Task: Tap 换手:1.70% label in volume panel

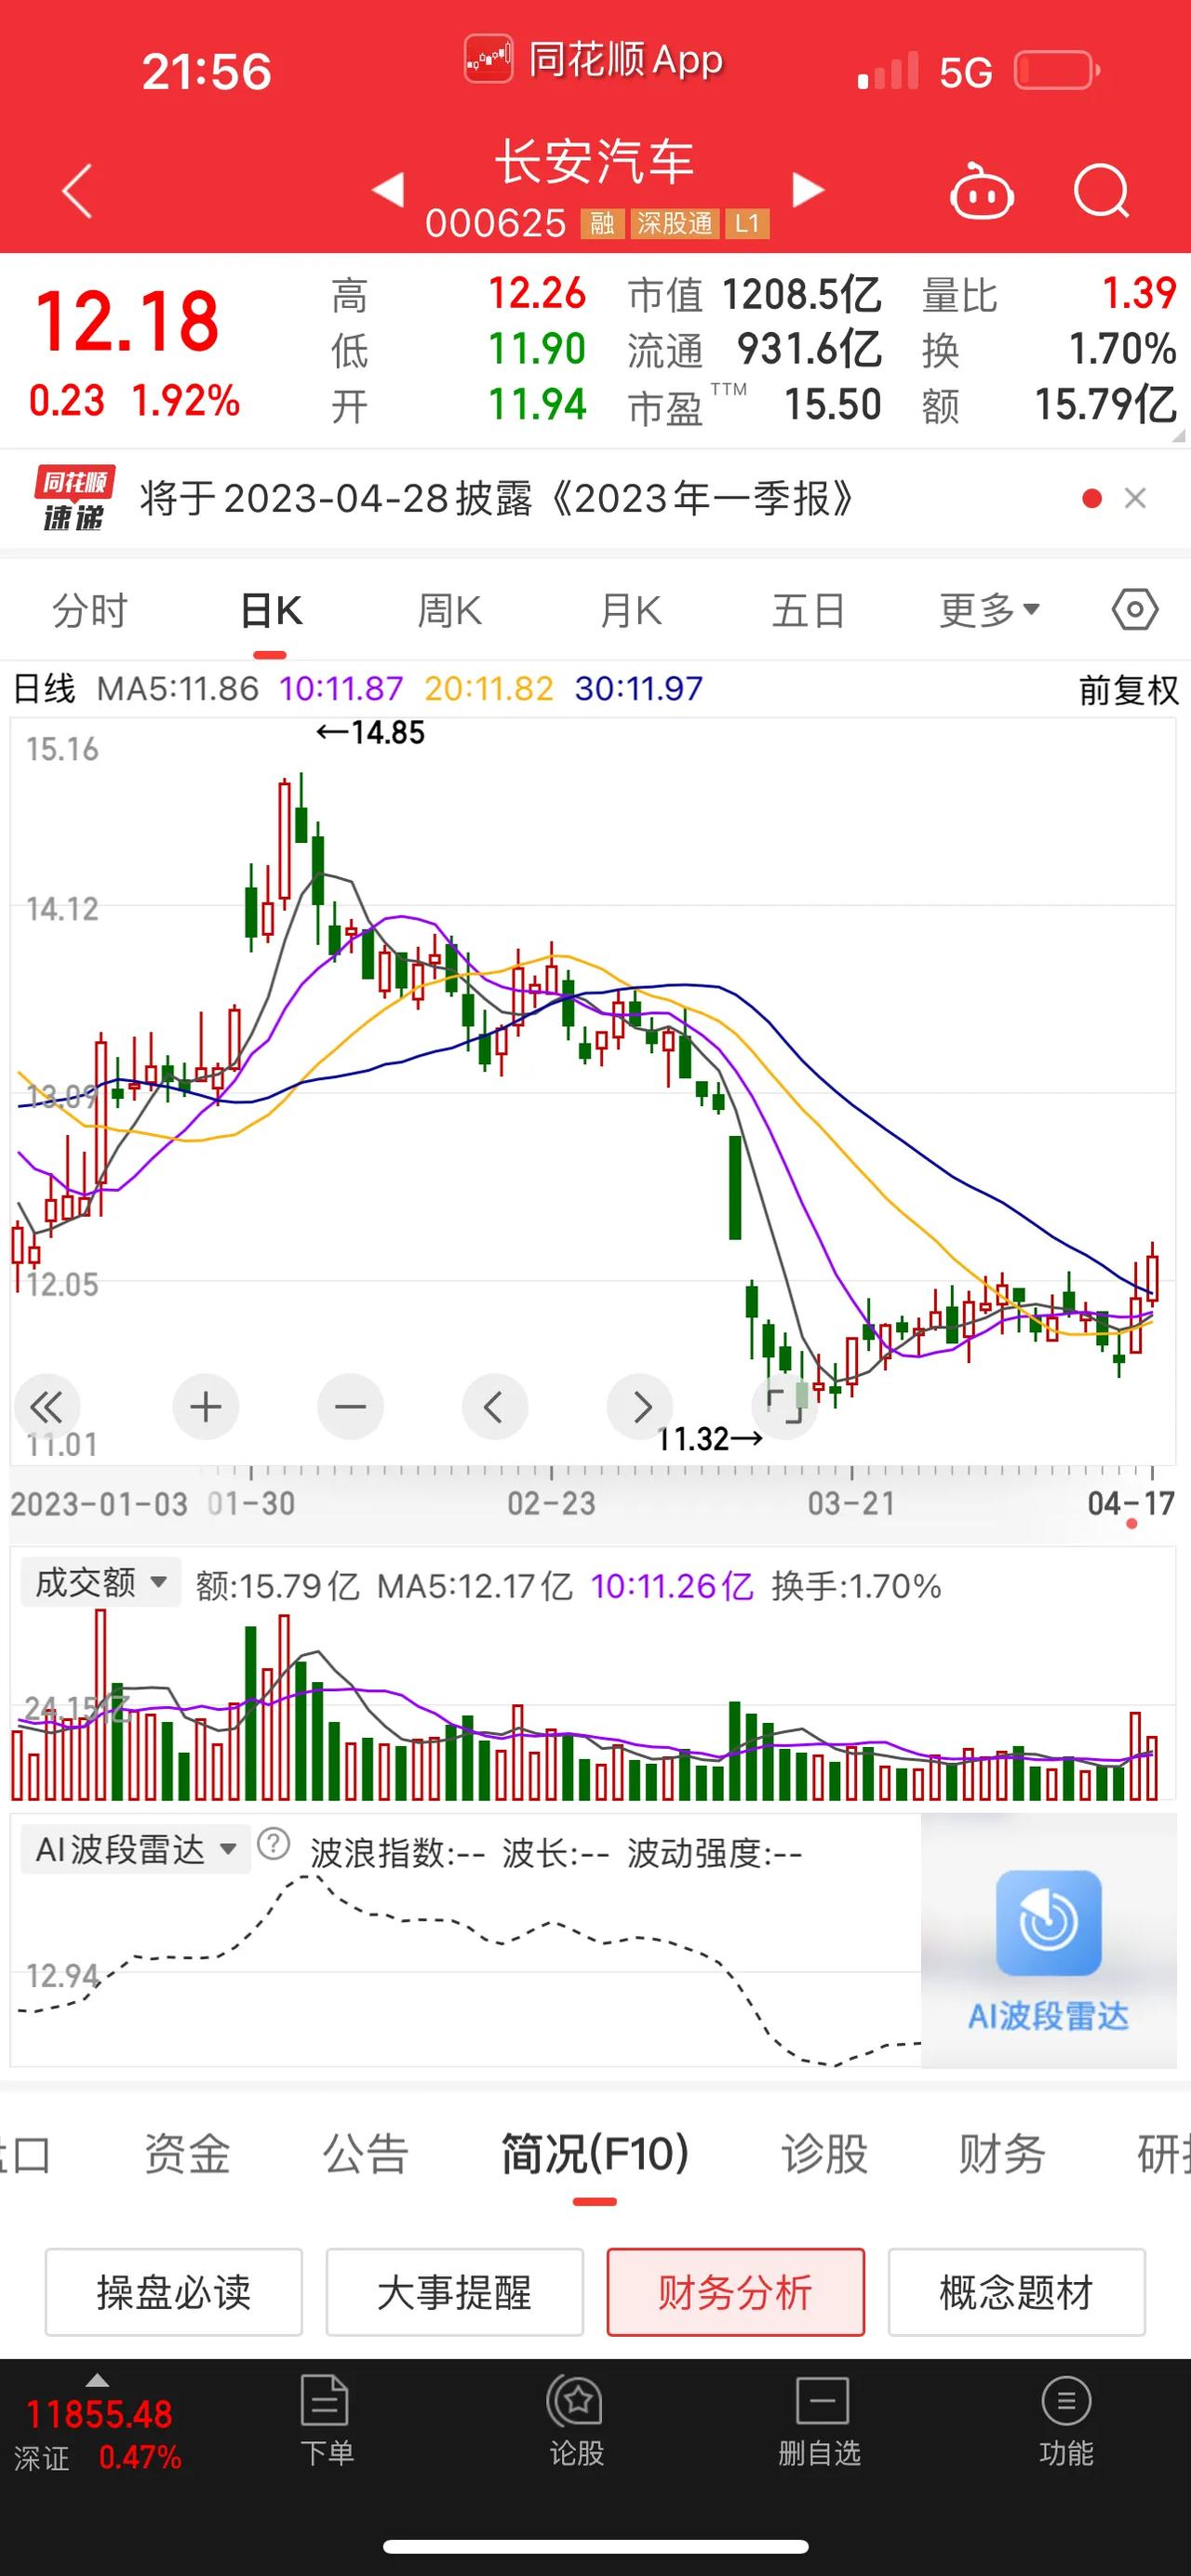Action: (856, 1586)
